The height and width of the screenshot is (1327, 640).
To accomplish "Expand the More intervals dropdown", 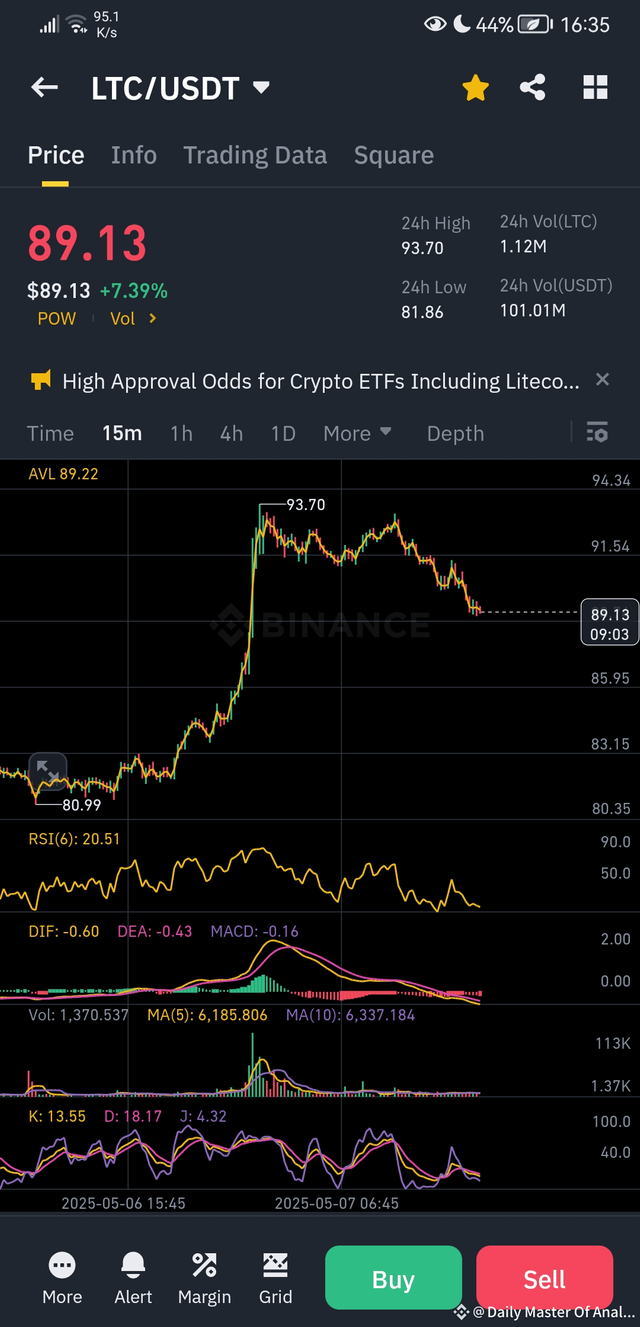I will tap(357, 433).
